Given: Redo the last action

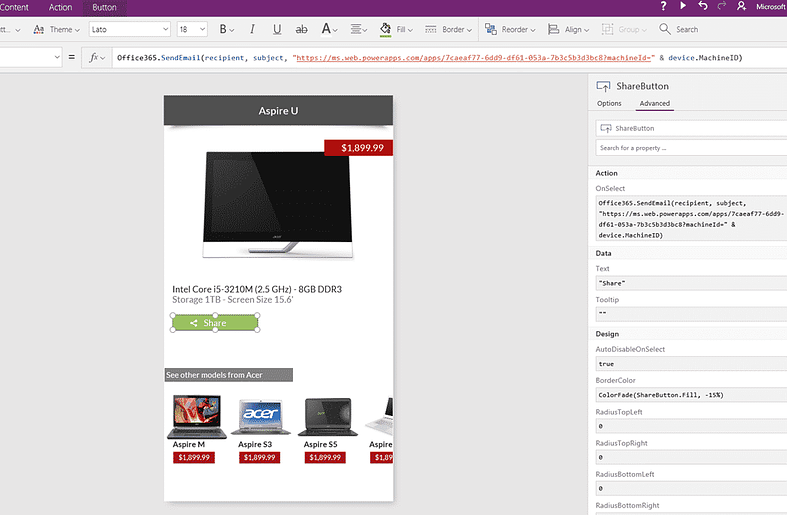Looking at the screenshot, I should pos(722,6).
